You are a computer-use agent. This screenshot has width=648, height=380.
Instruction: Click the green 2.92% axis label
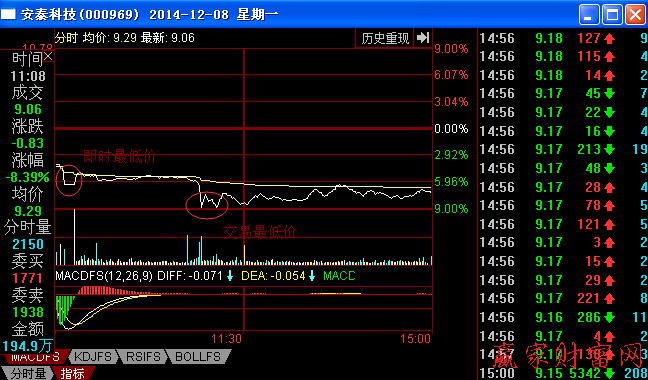point(451,155)
